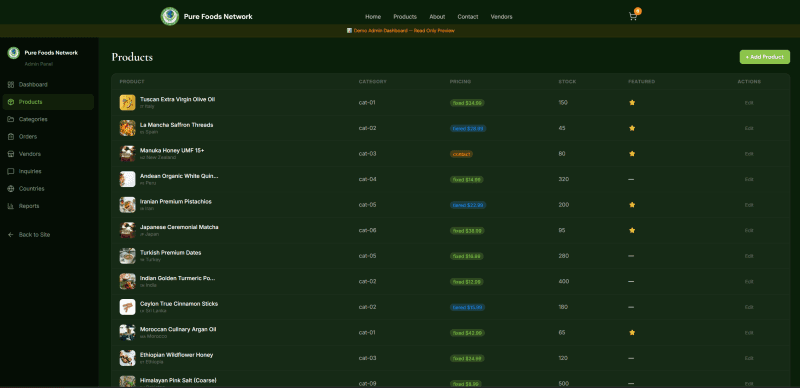Screen dimensions: 800x388
Task: Toggle featured star for Japanese Ceremonial Matcha
Action: pos(632,230)
